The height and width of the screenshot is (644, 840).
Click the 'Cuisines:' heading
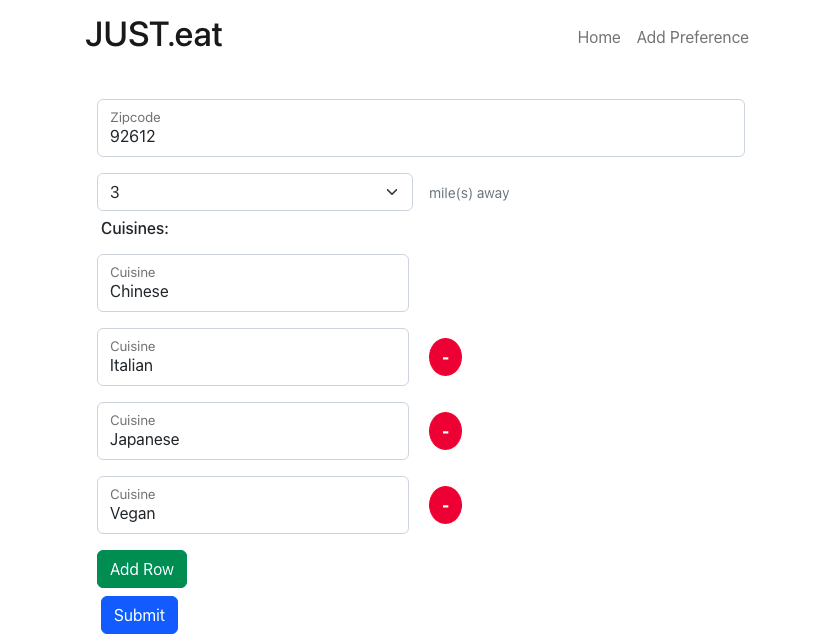pyautogui.click(x=135, y=228)
